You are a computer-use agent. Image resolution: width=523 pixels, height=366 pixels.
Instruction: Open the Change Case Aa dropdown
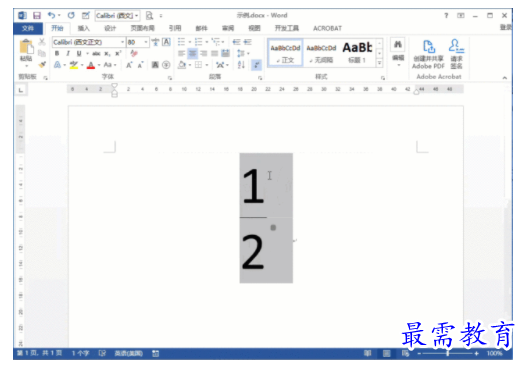(x=110, y=65)
